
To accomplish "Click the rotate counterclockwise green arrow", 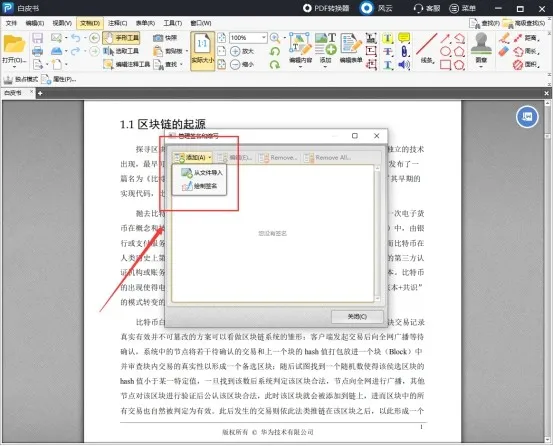I will pyautogui.click(x=275, y=51).
